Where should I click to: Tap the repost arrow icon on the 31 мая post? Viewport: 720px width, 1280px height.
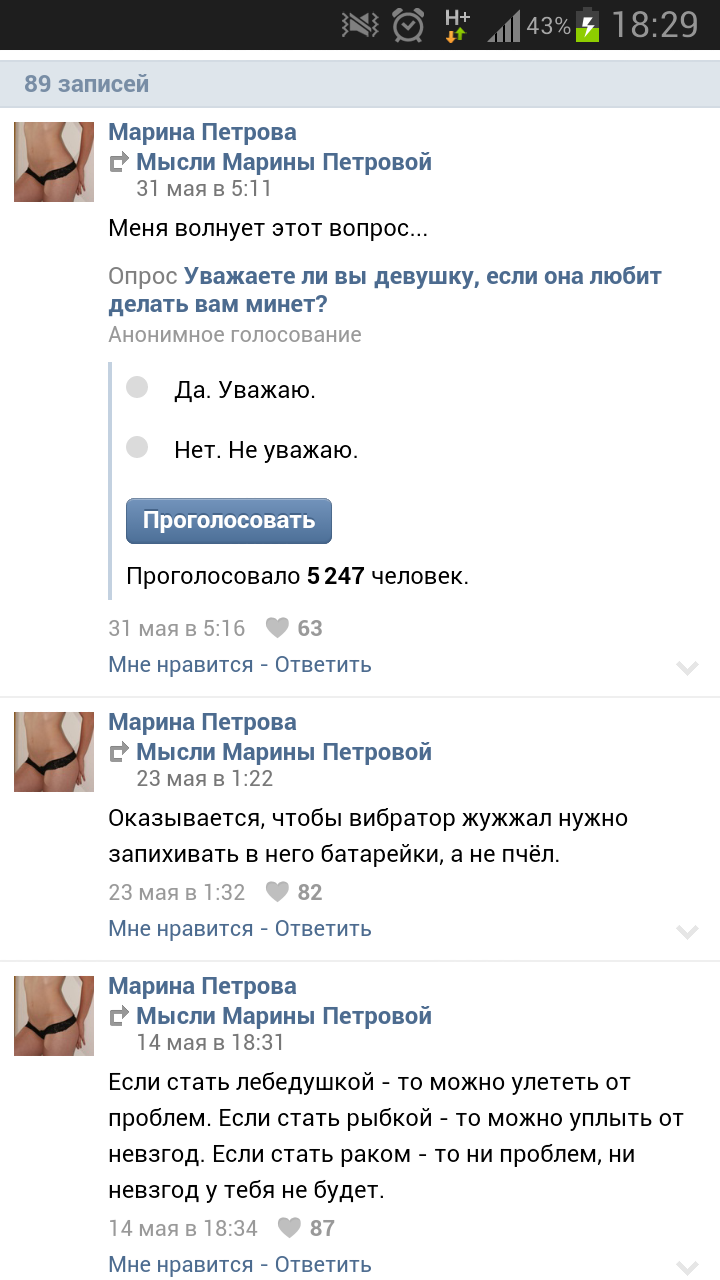point(119,162)
